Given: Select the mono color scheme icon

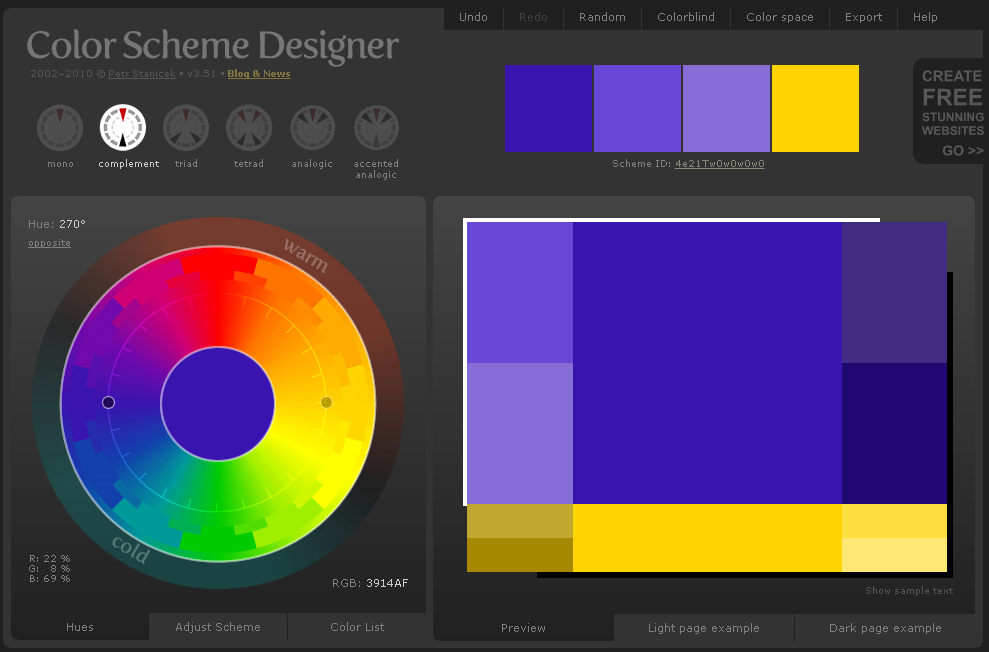Looking at the screenshot, I should 60,127.
